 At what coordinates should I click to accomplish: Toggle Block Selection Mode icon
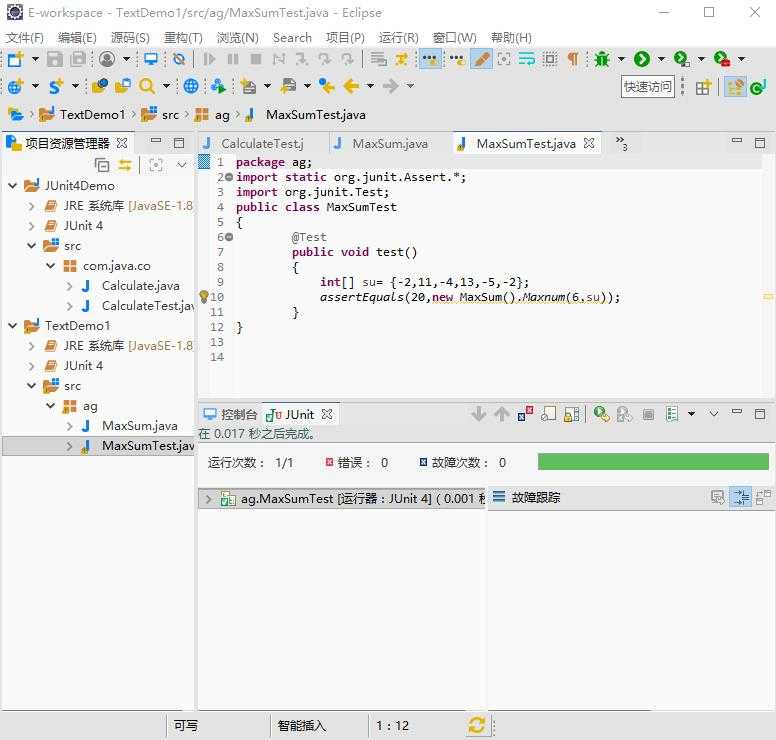tap(550, 59)
